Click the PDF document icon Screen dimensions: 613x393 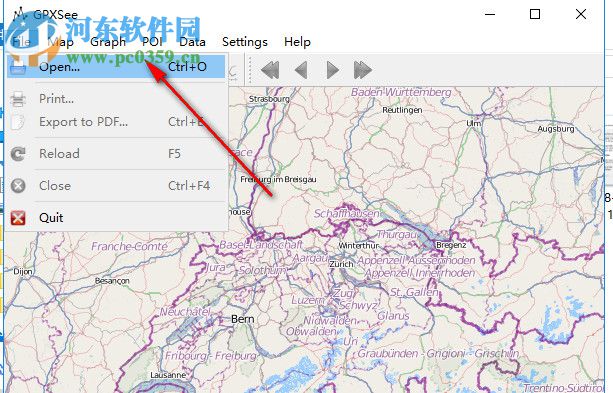18,122
